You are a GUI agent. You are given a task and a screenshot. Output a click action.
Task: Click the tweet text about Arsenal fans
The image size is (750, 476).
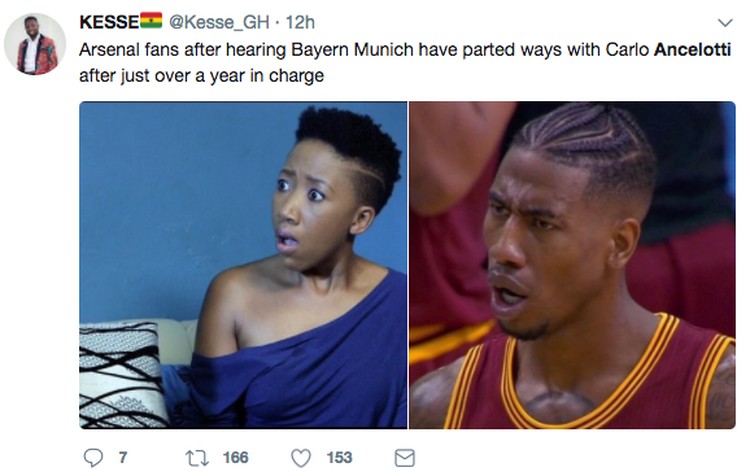tap(405, 62)
